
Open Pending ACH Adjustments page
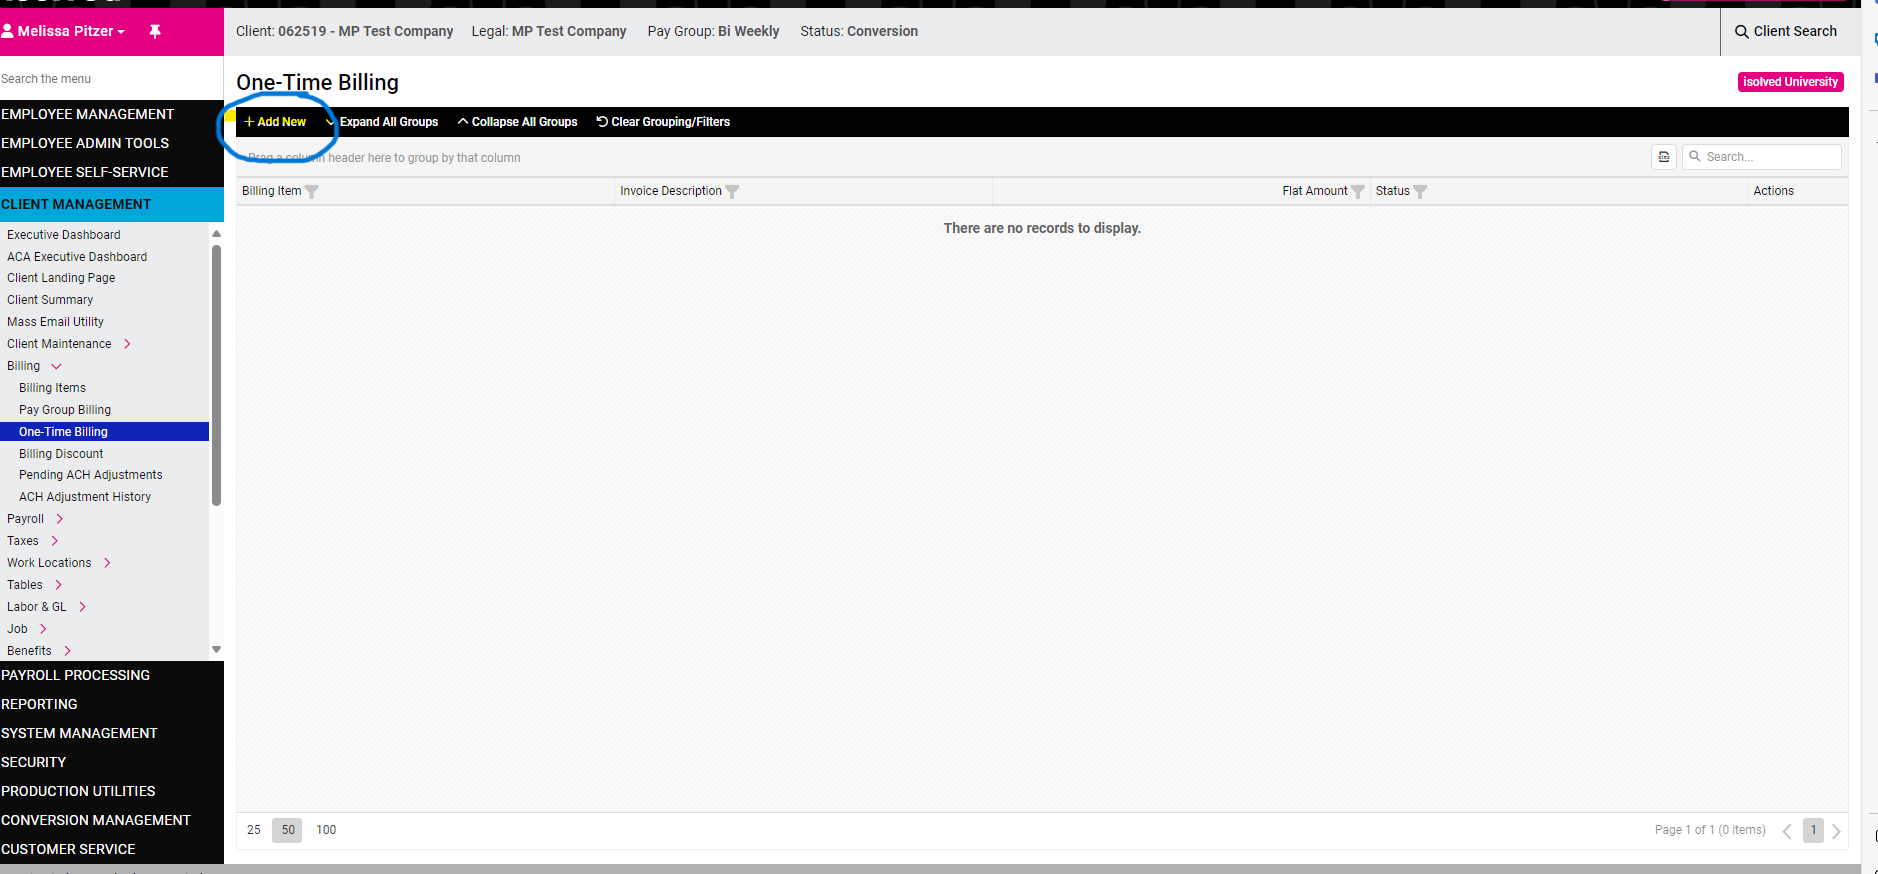pos(91,475)
